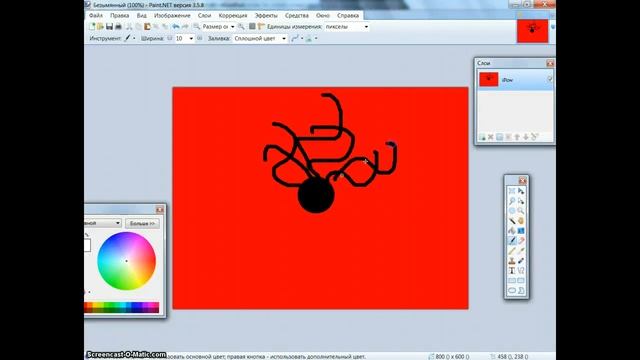Select the Text tool
Image resolution: width=640 pixels, height=360 pixels.
[x=512, y=271]
